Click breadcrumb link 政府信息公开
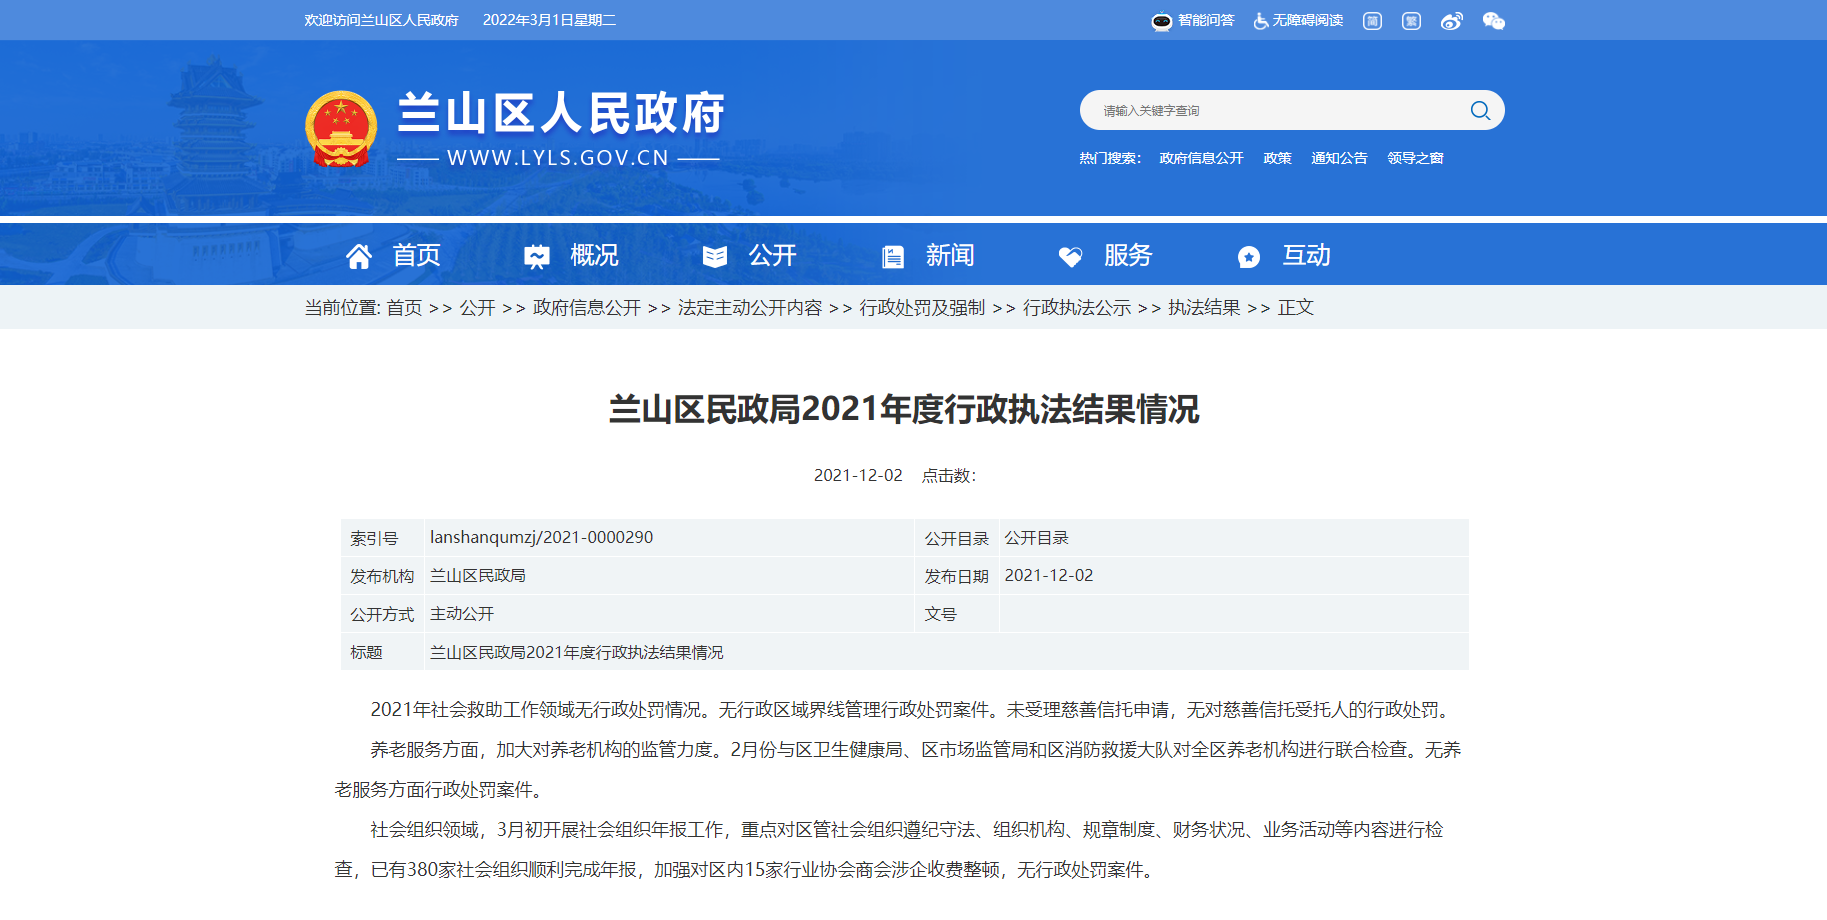 coord(587,308)
